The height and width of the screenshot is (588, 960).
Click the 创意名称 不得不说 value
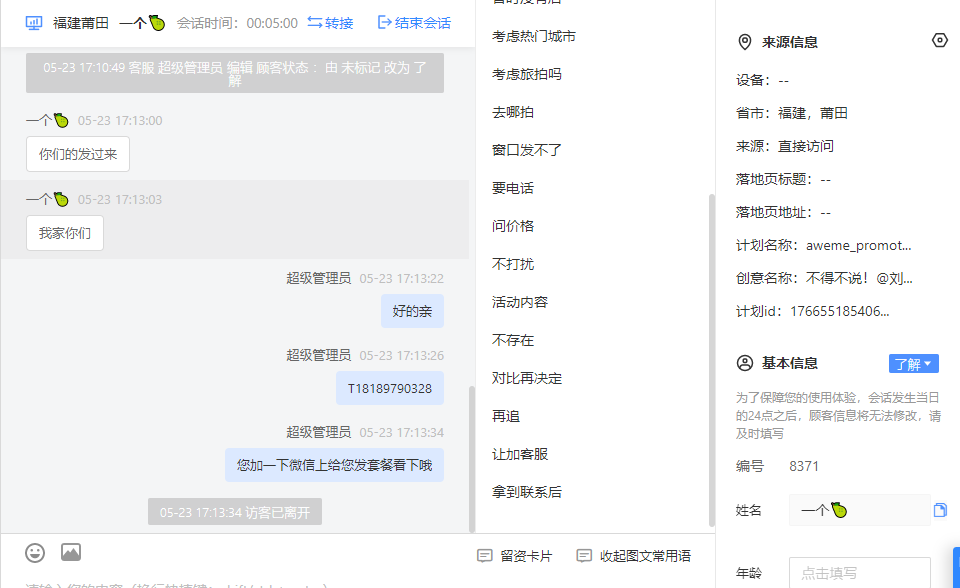click(859, 279)
